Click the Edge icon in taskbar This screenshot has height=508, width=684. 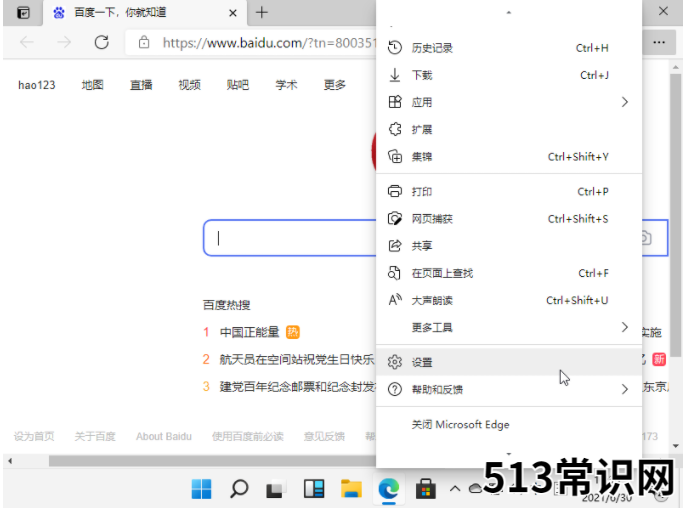[389, 489]
